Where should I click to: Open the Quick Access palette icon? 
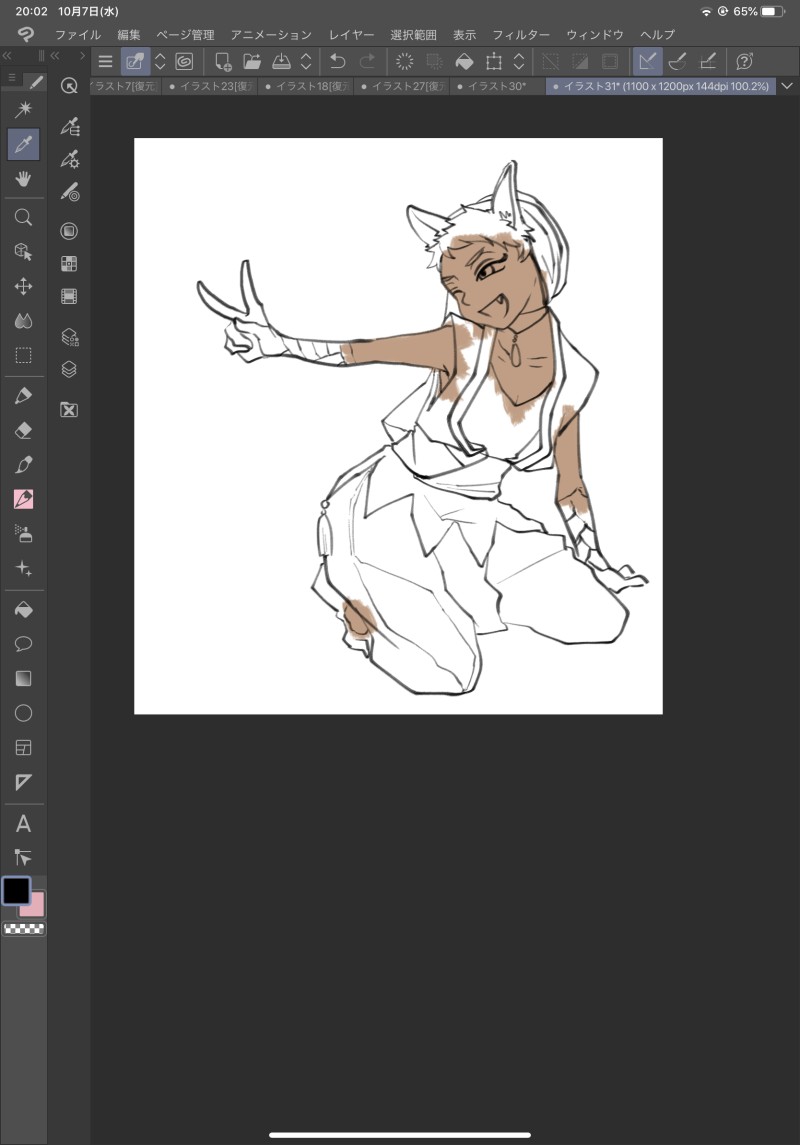pyautogui.click(x=69, y=86)
